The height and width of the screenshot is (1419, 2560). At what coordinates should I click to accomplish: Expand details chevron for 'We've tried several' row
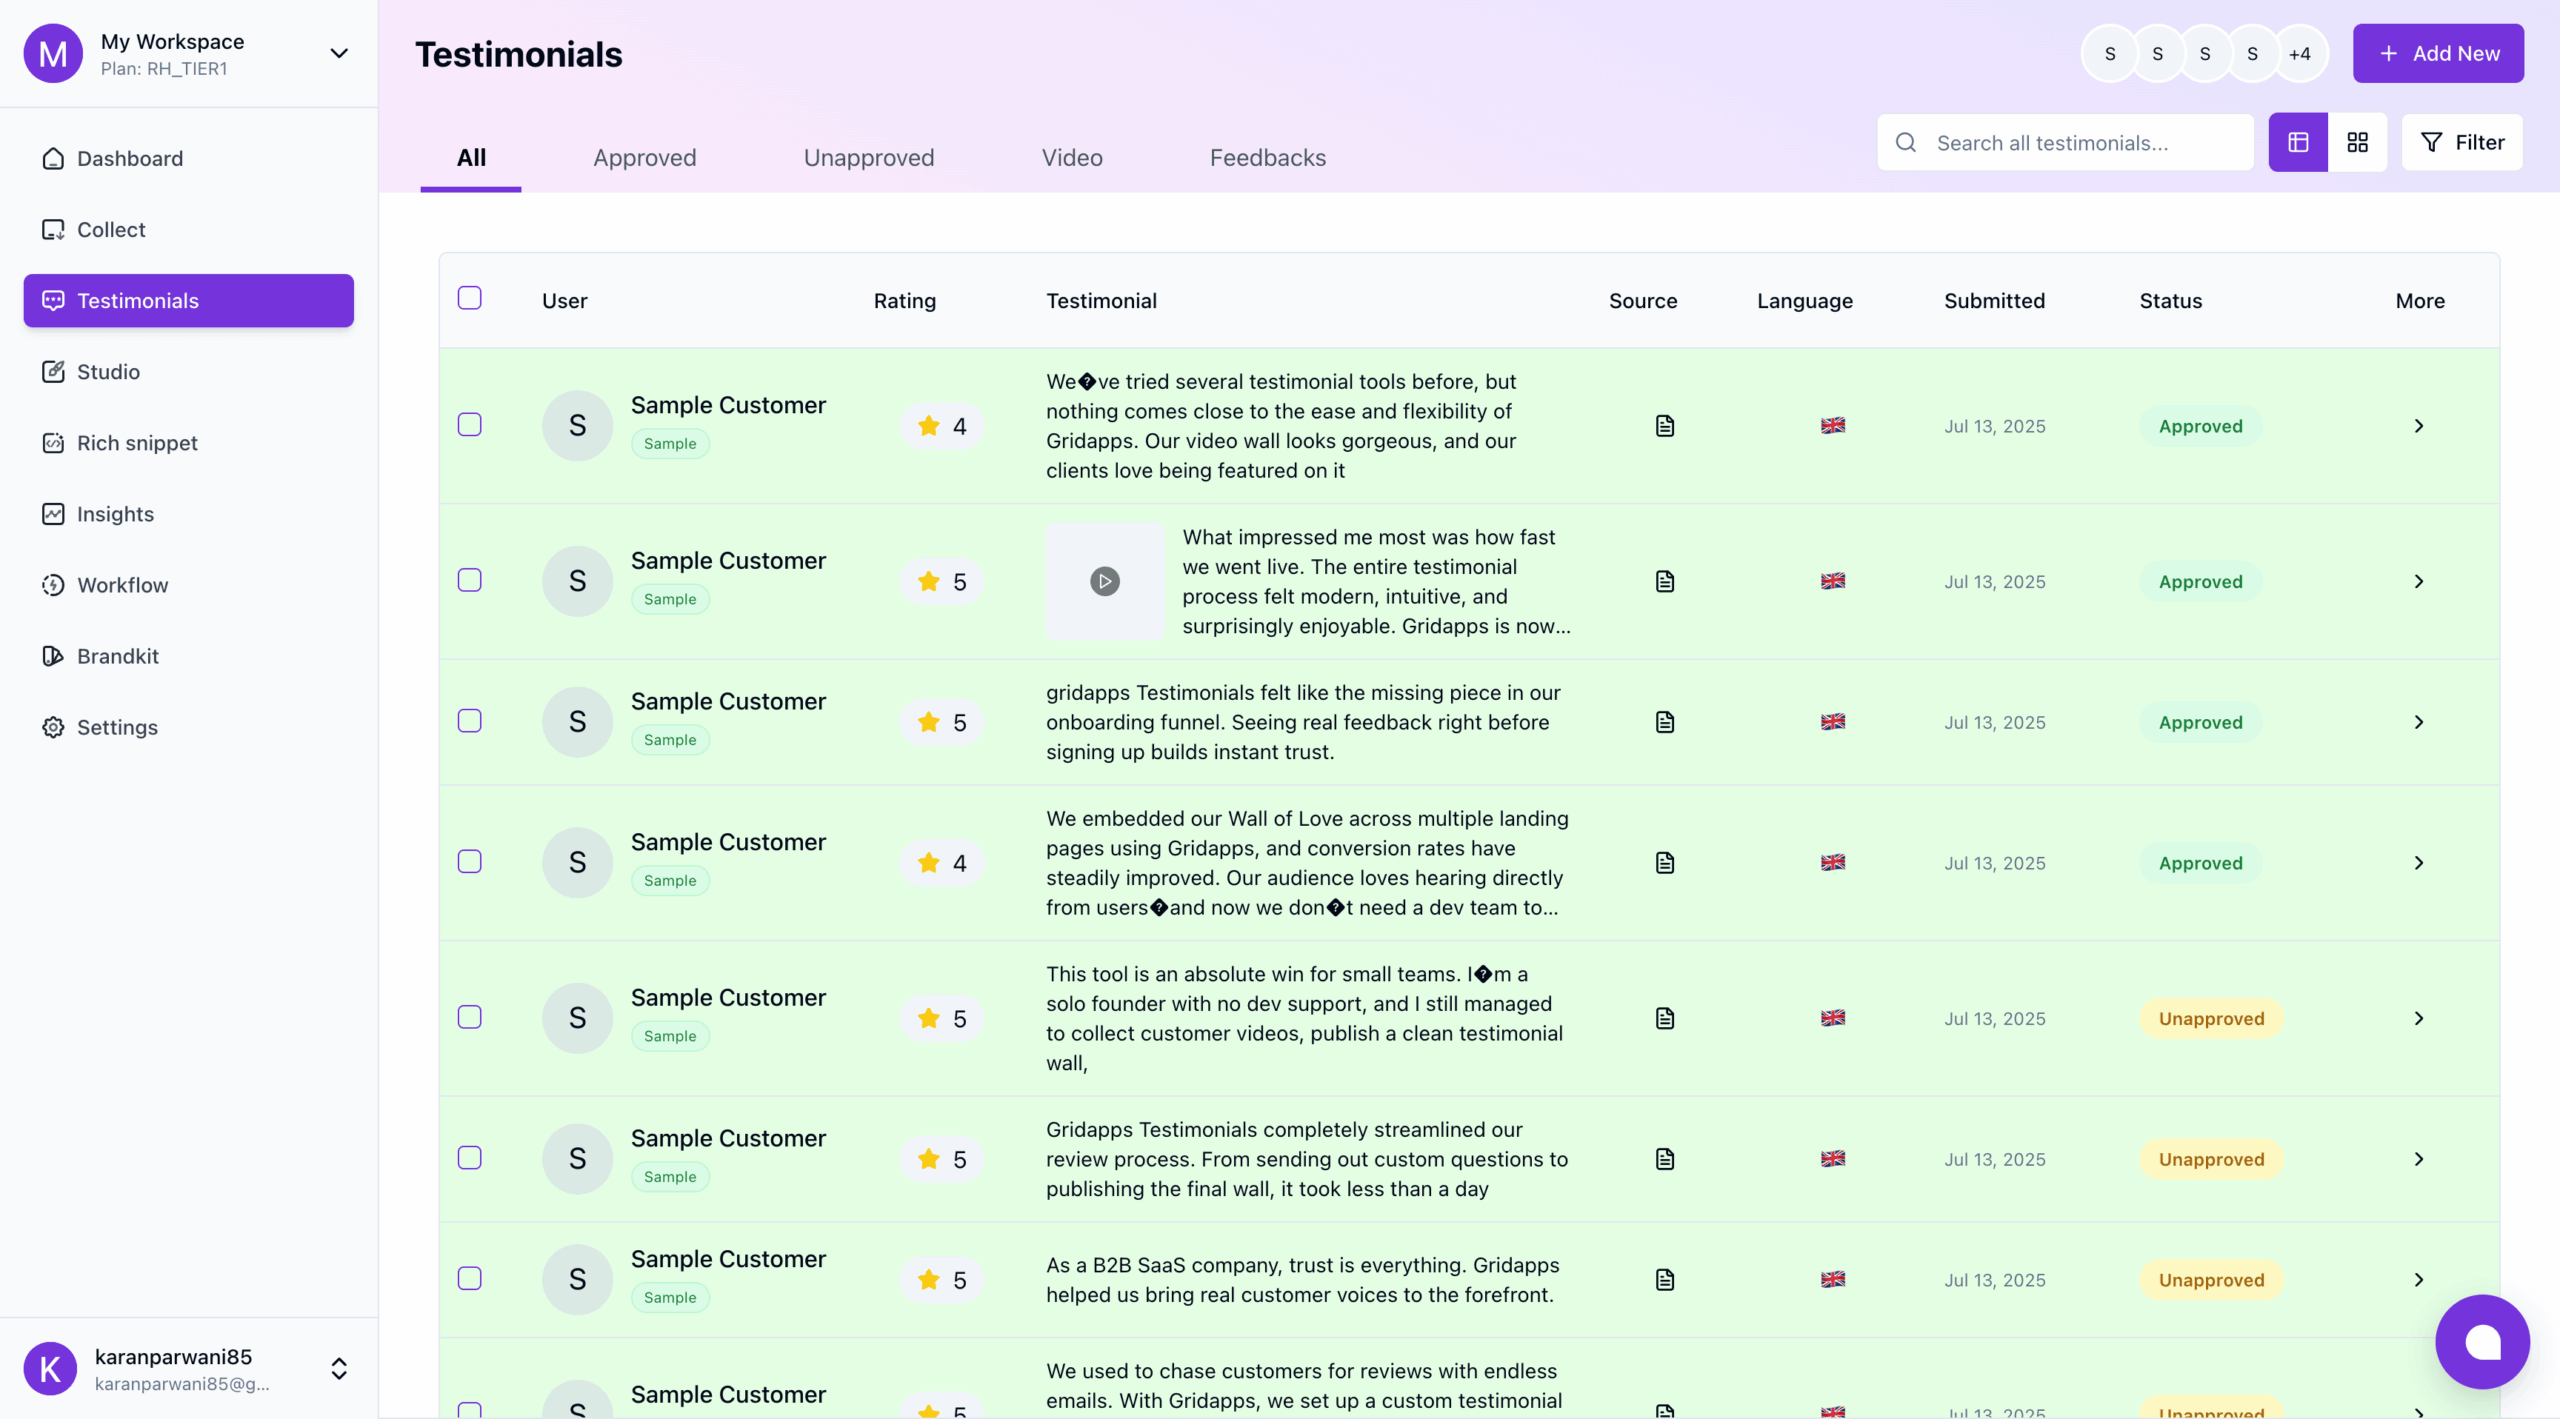pos(2419,426)
